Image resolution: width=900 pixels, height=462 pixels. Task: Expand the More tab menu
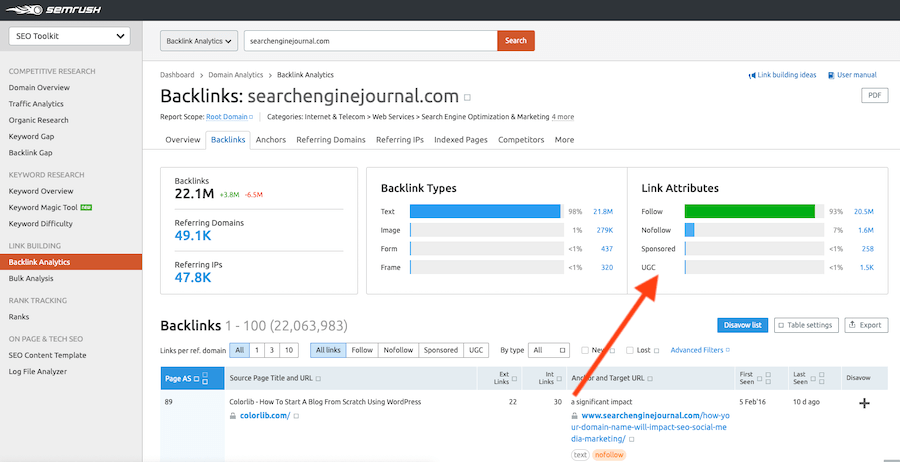564,139
